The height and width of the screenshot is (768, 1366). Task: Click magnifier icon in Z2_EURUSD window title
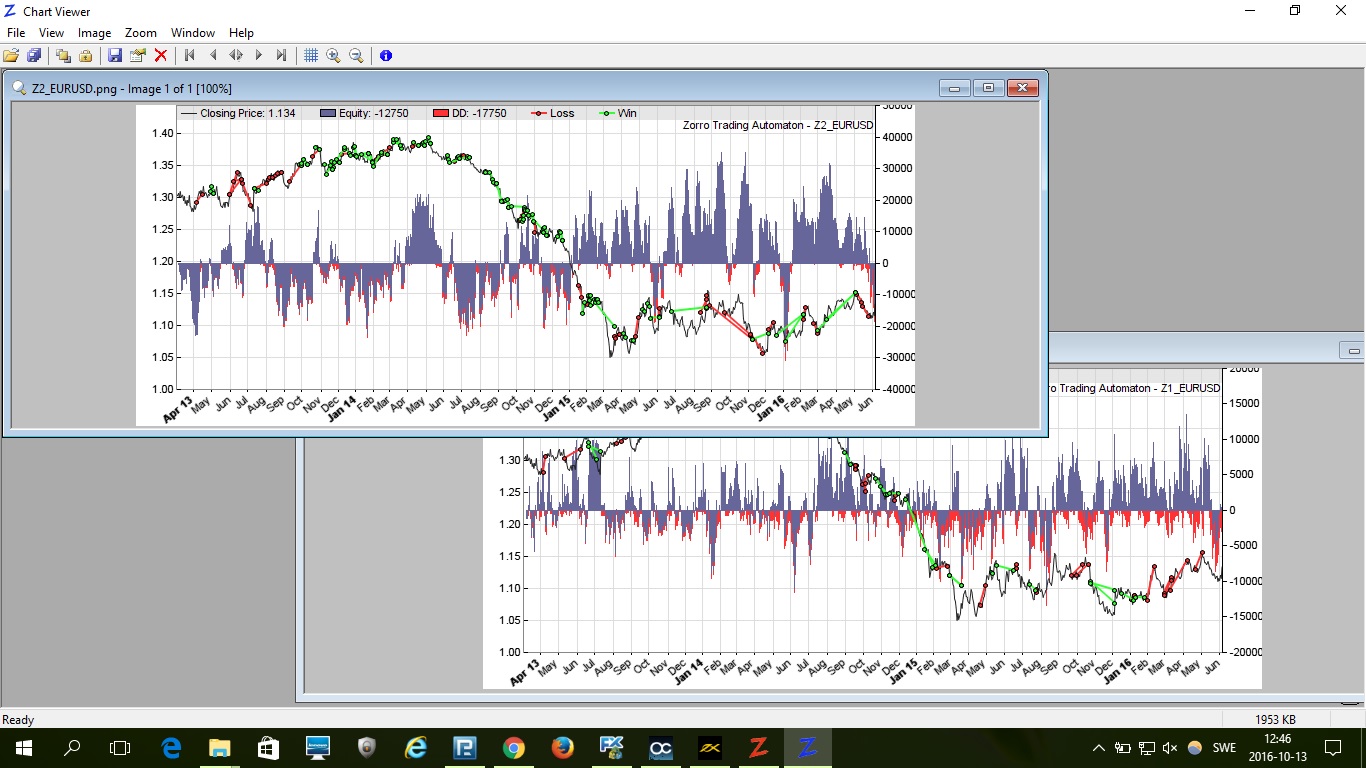(x=20, y=88)
